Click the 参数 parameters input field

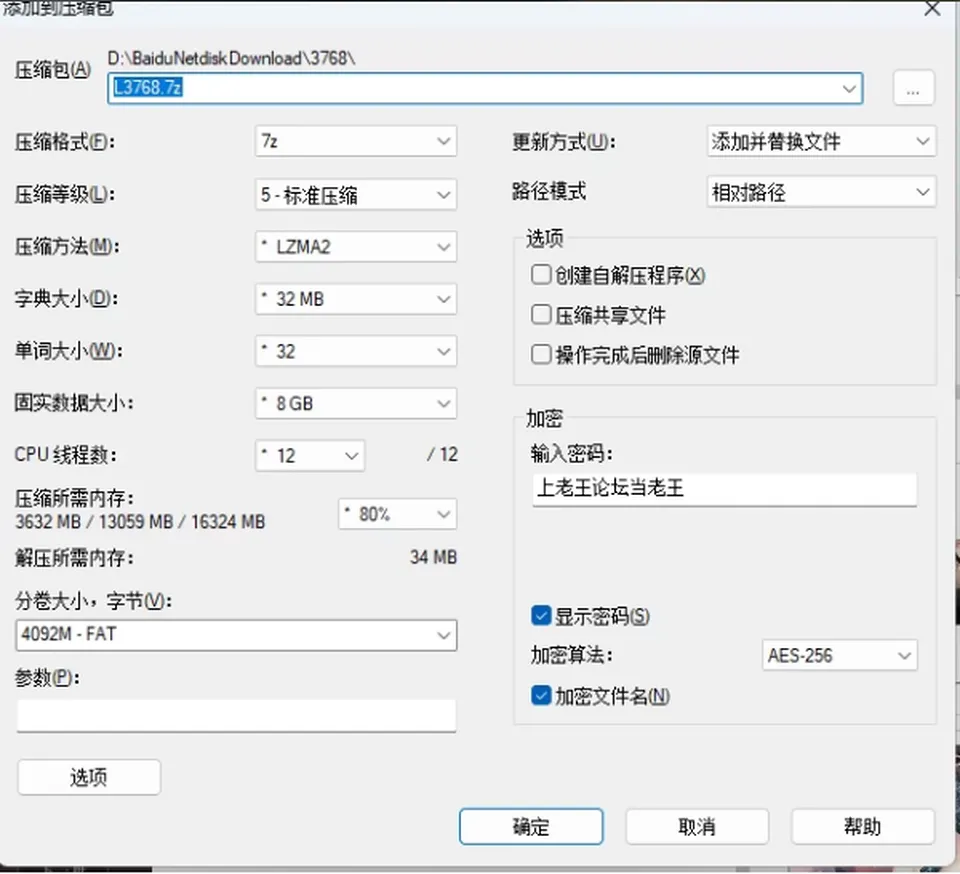[236, 715]
